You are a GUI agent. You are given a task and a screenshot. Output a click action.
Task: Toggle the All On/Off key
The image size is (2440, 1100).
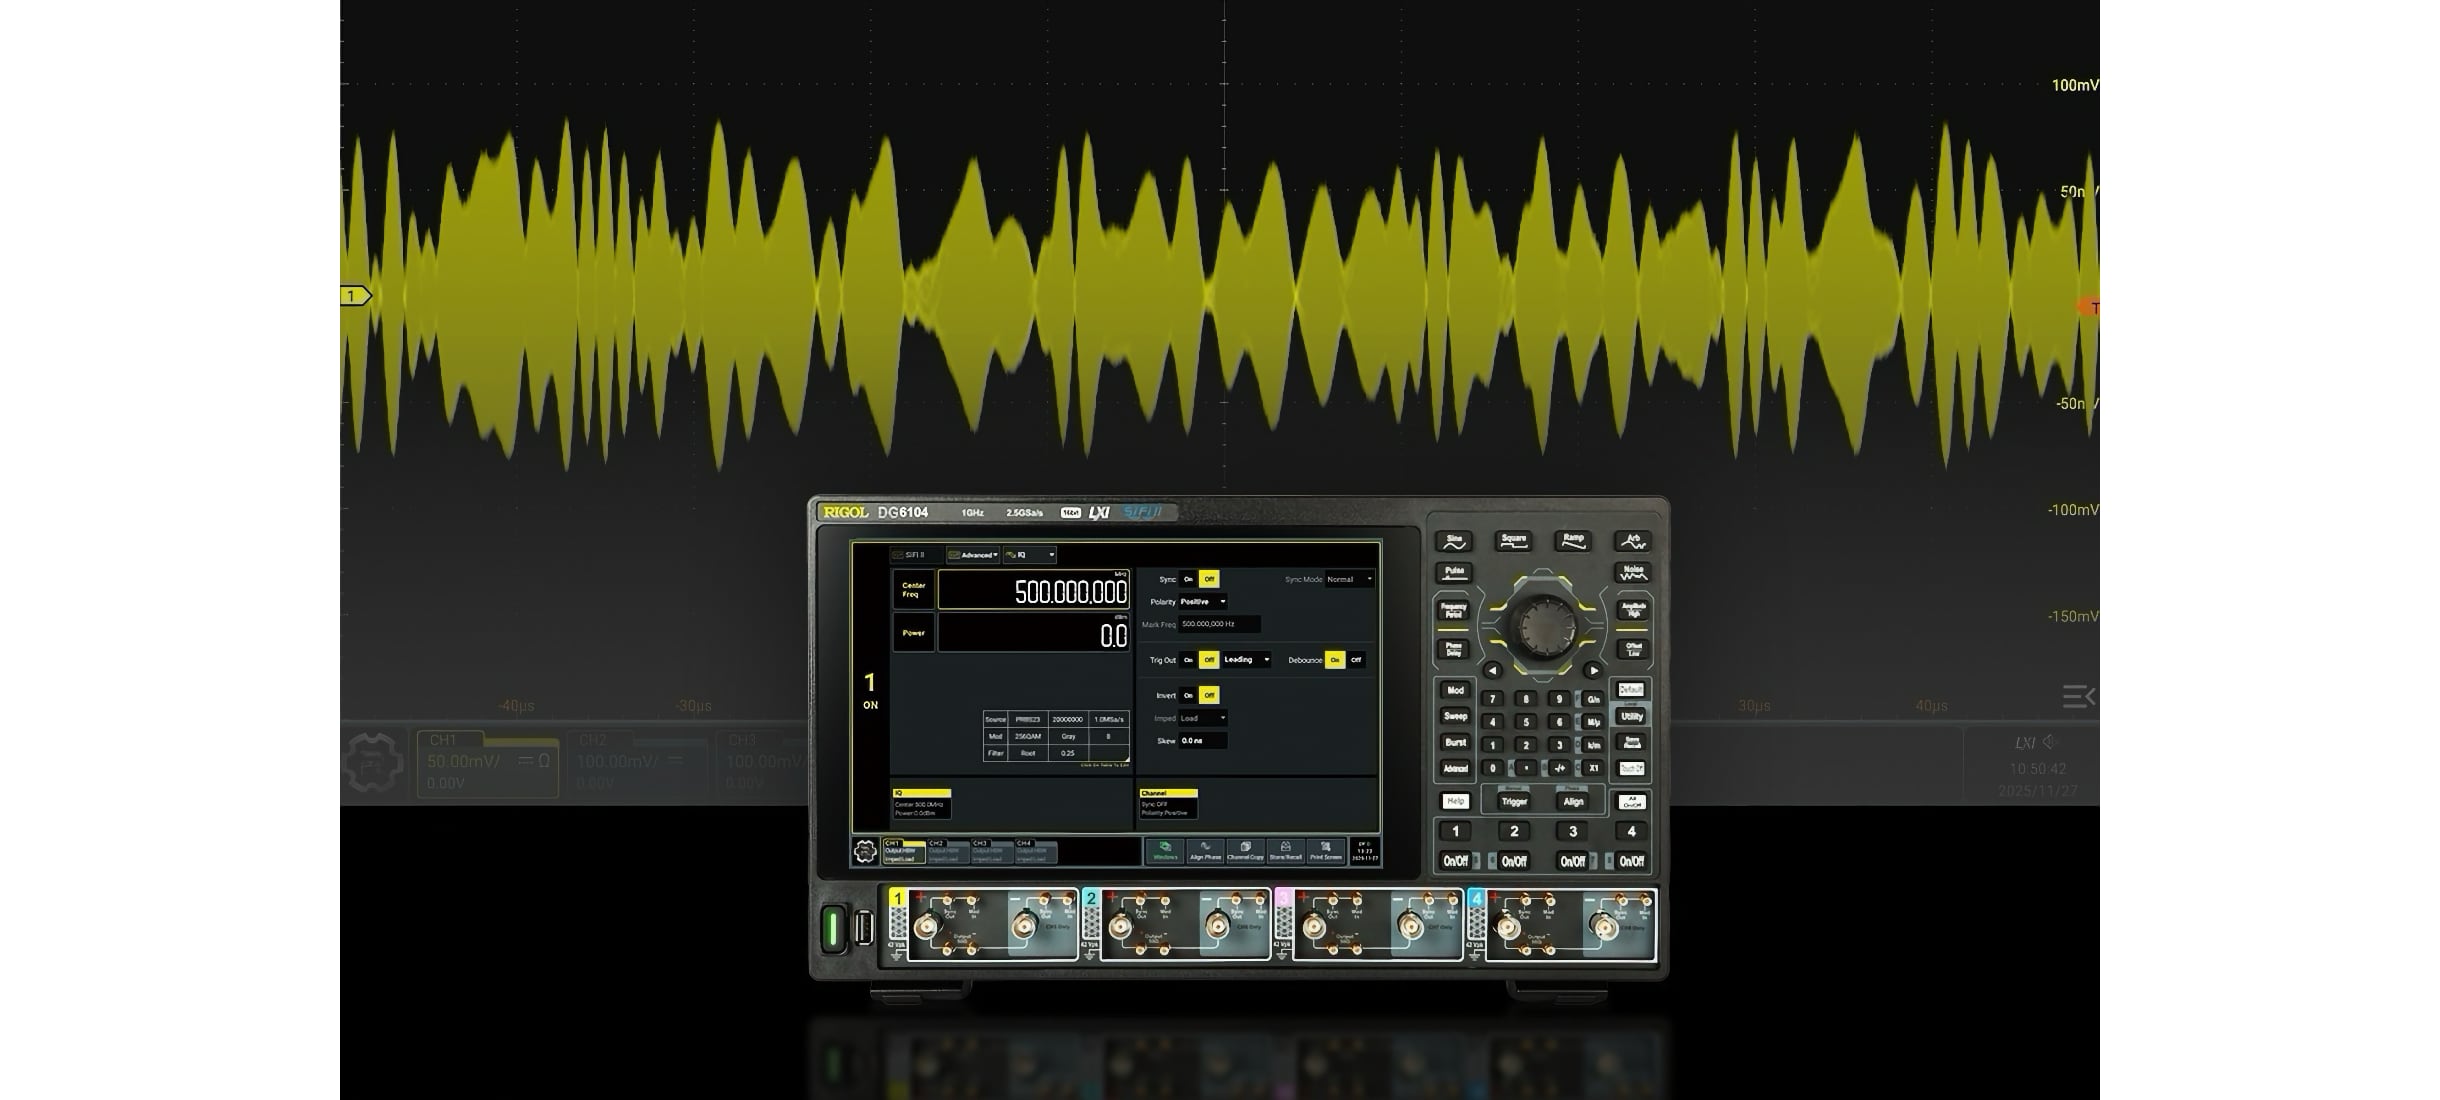(x=1632, y=802)
